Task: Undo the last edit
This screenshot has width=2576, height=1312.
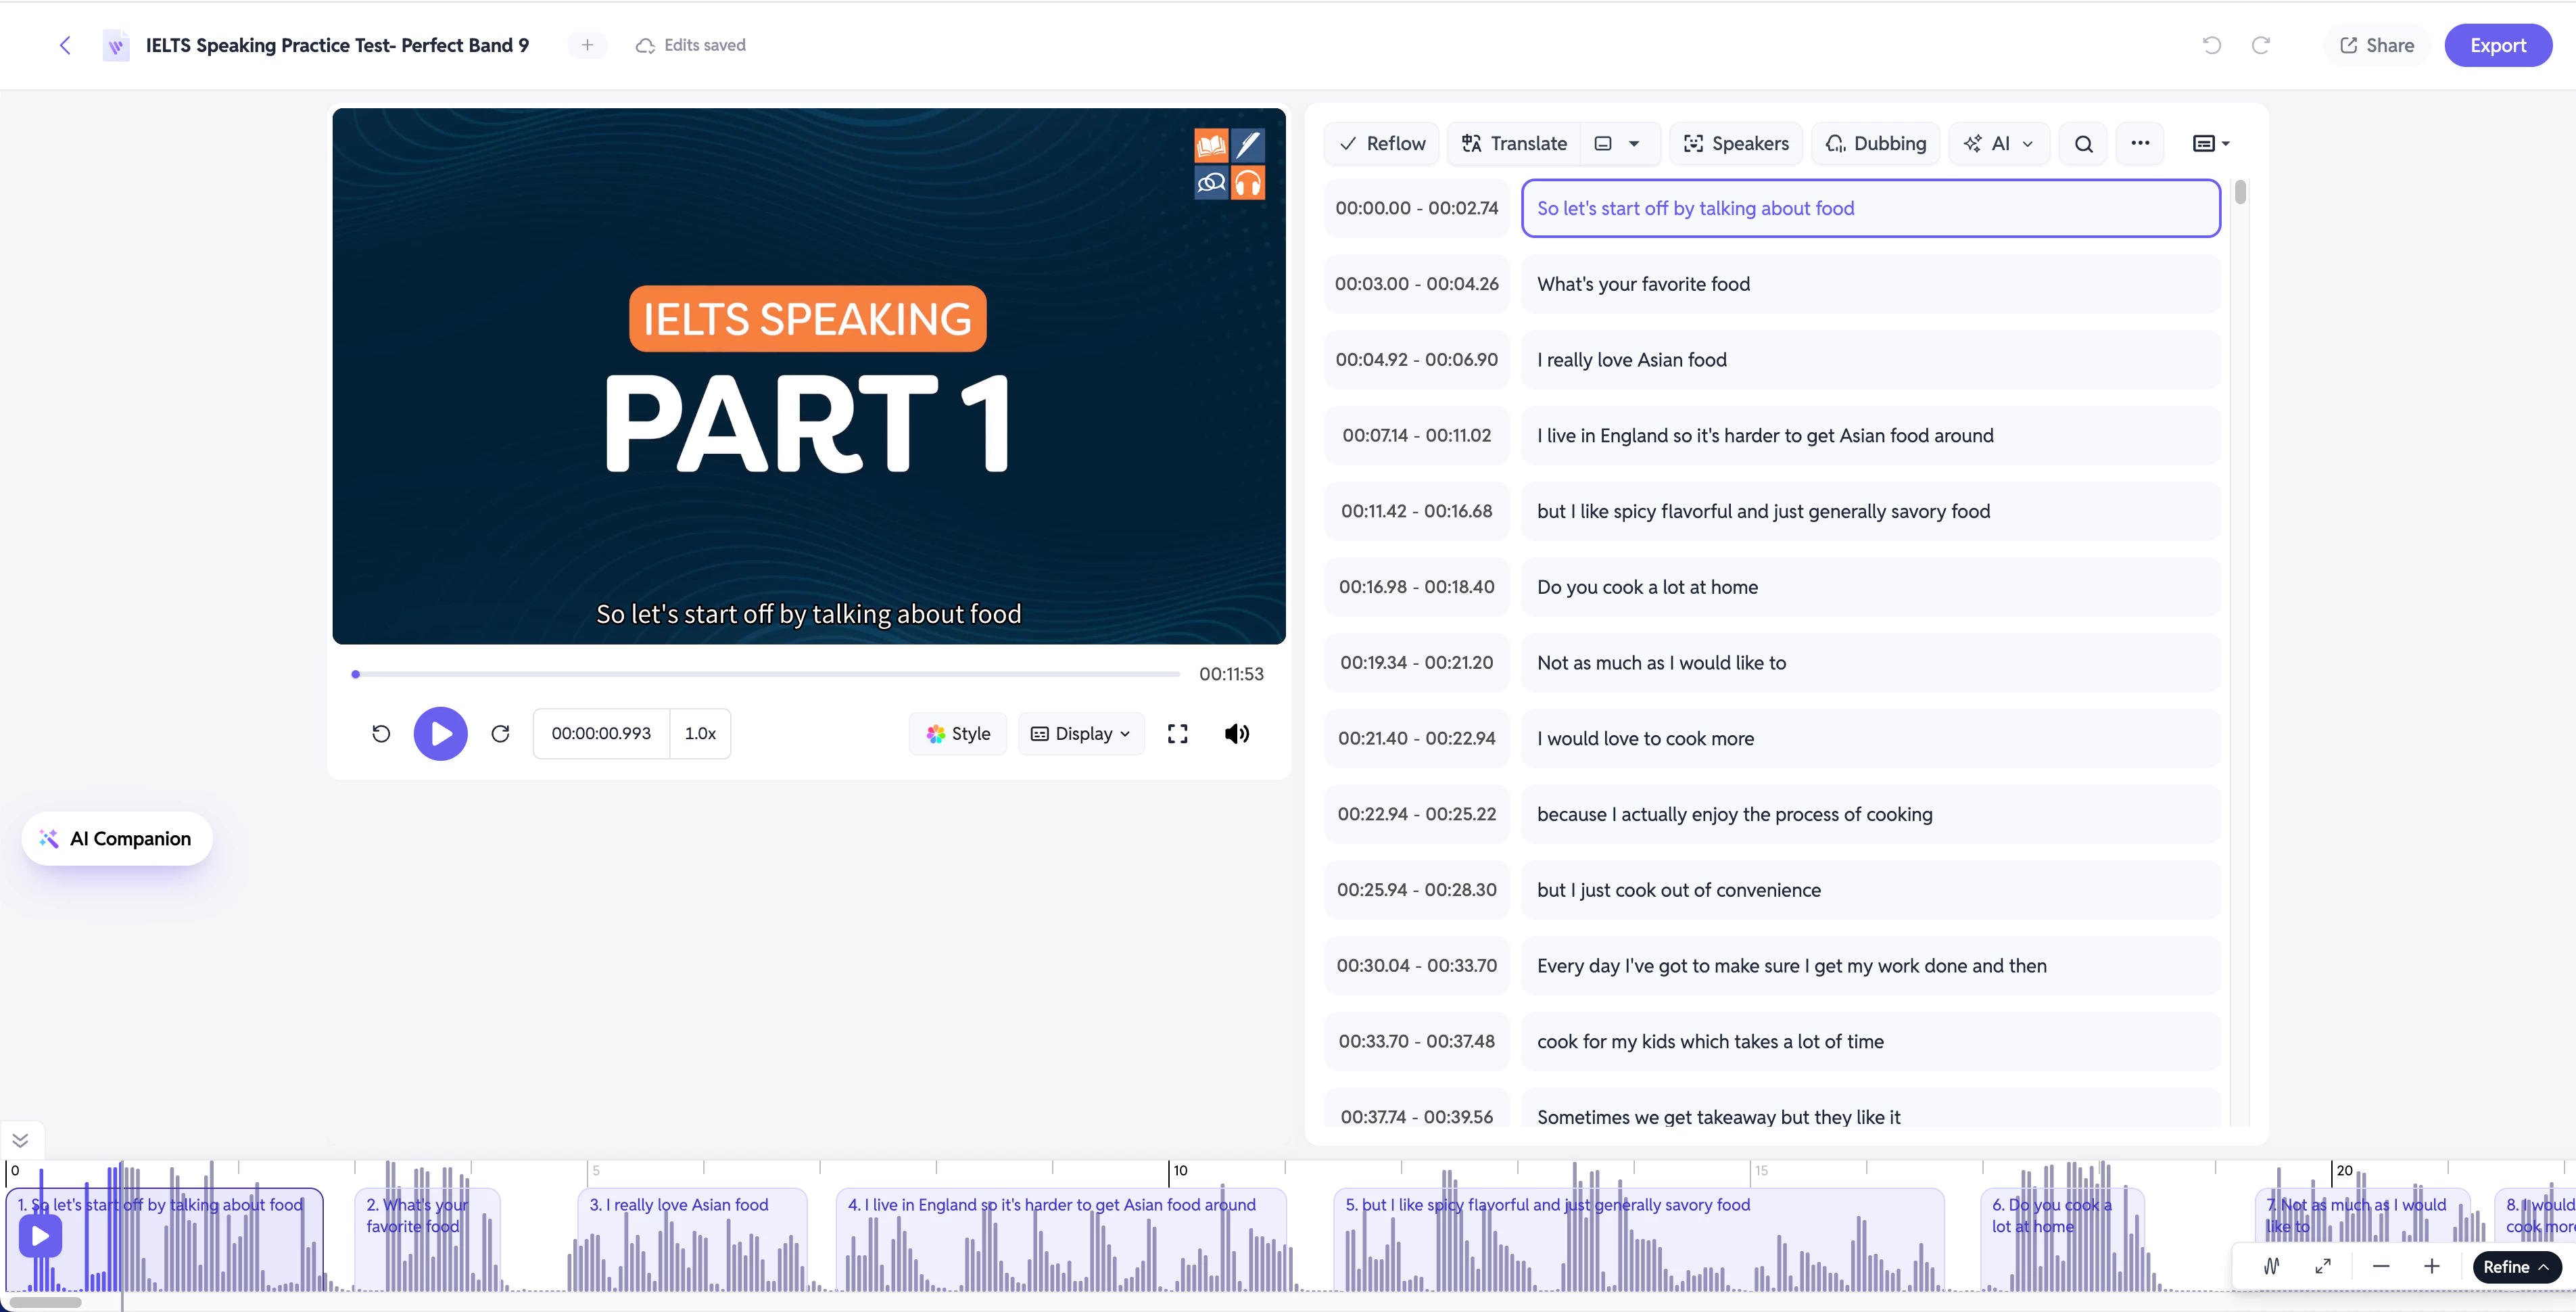Action: [x=2212, y=45]
